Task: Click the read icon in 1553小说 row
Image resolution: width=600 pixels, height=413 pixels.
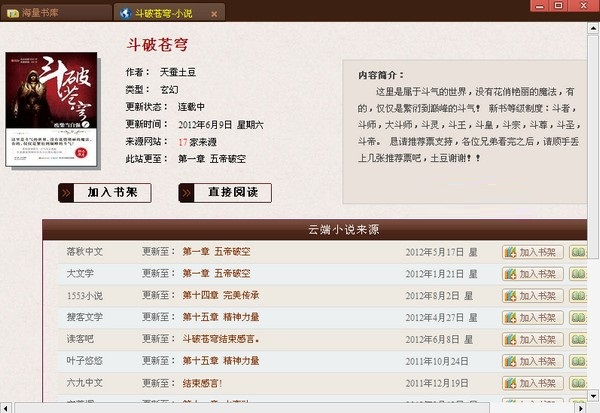Action: (578, 296)
